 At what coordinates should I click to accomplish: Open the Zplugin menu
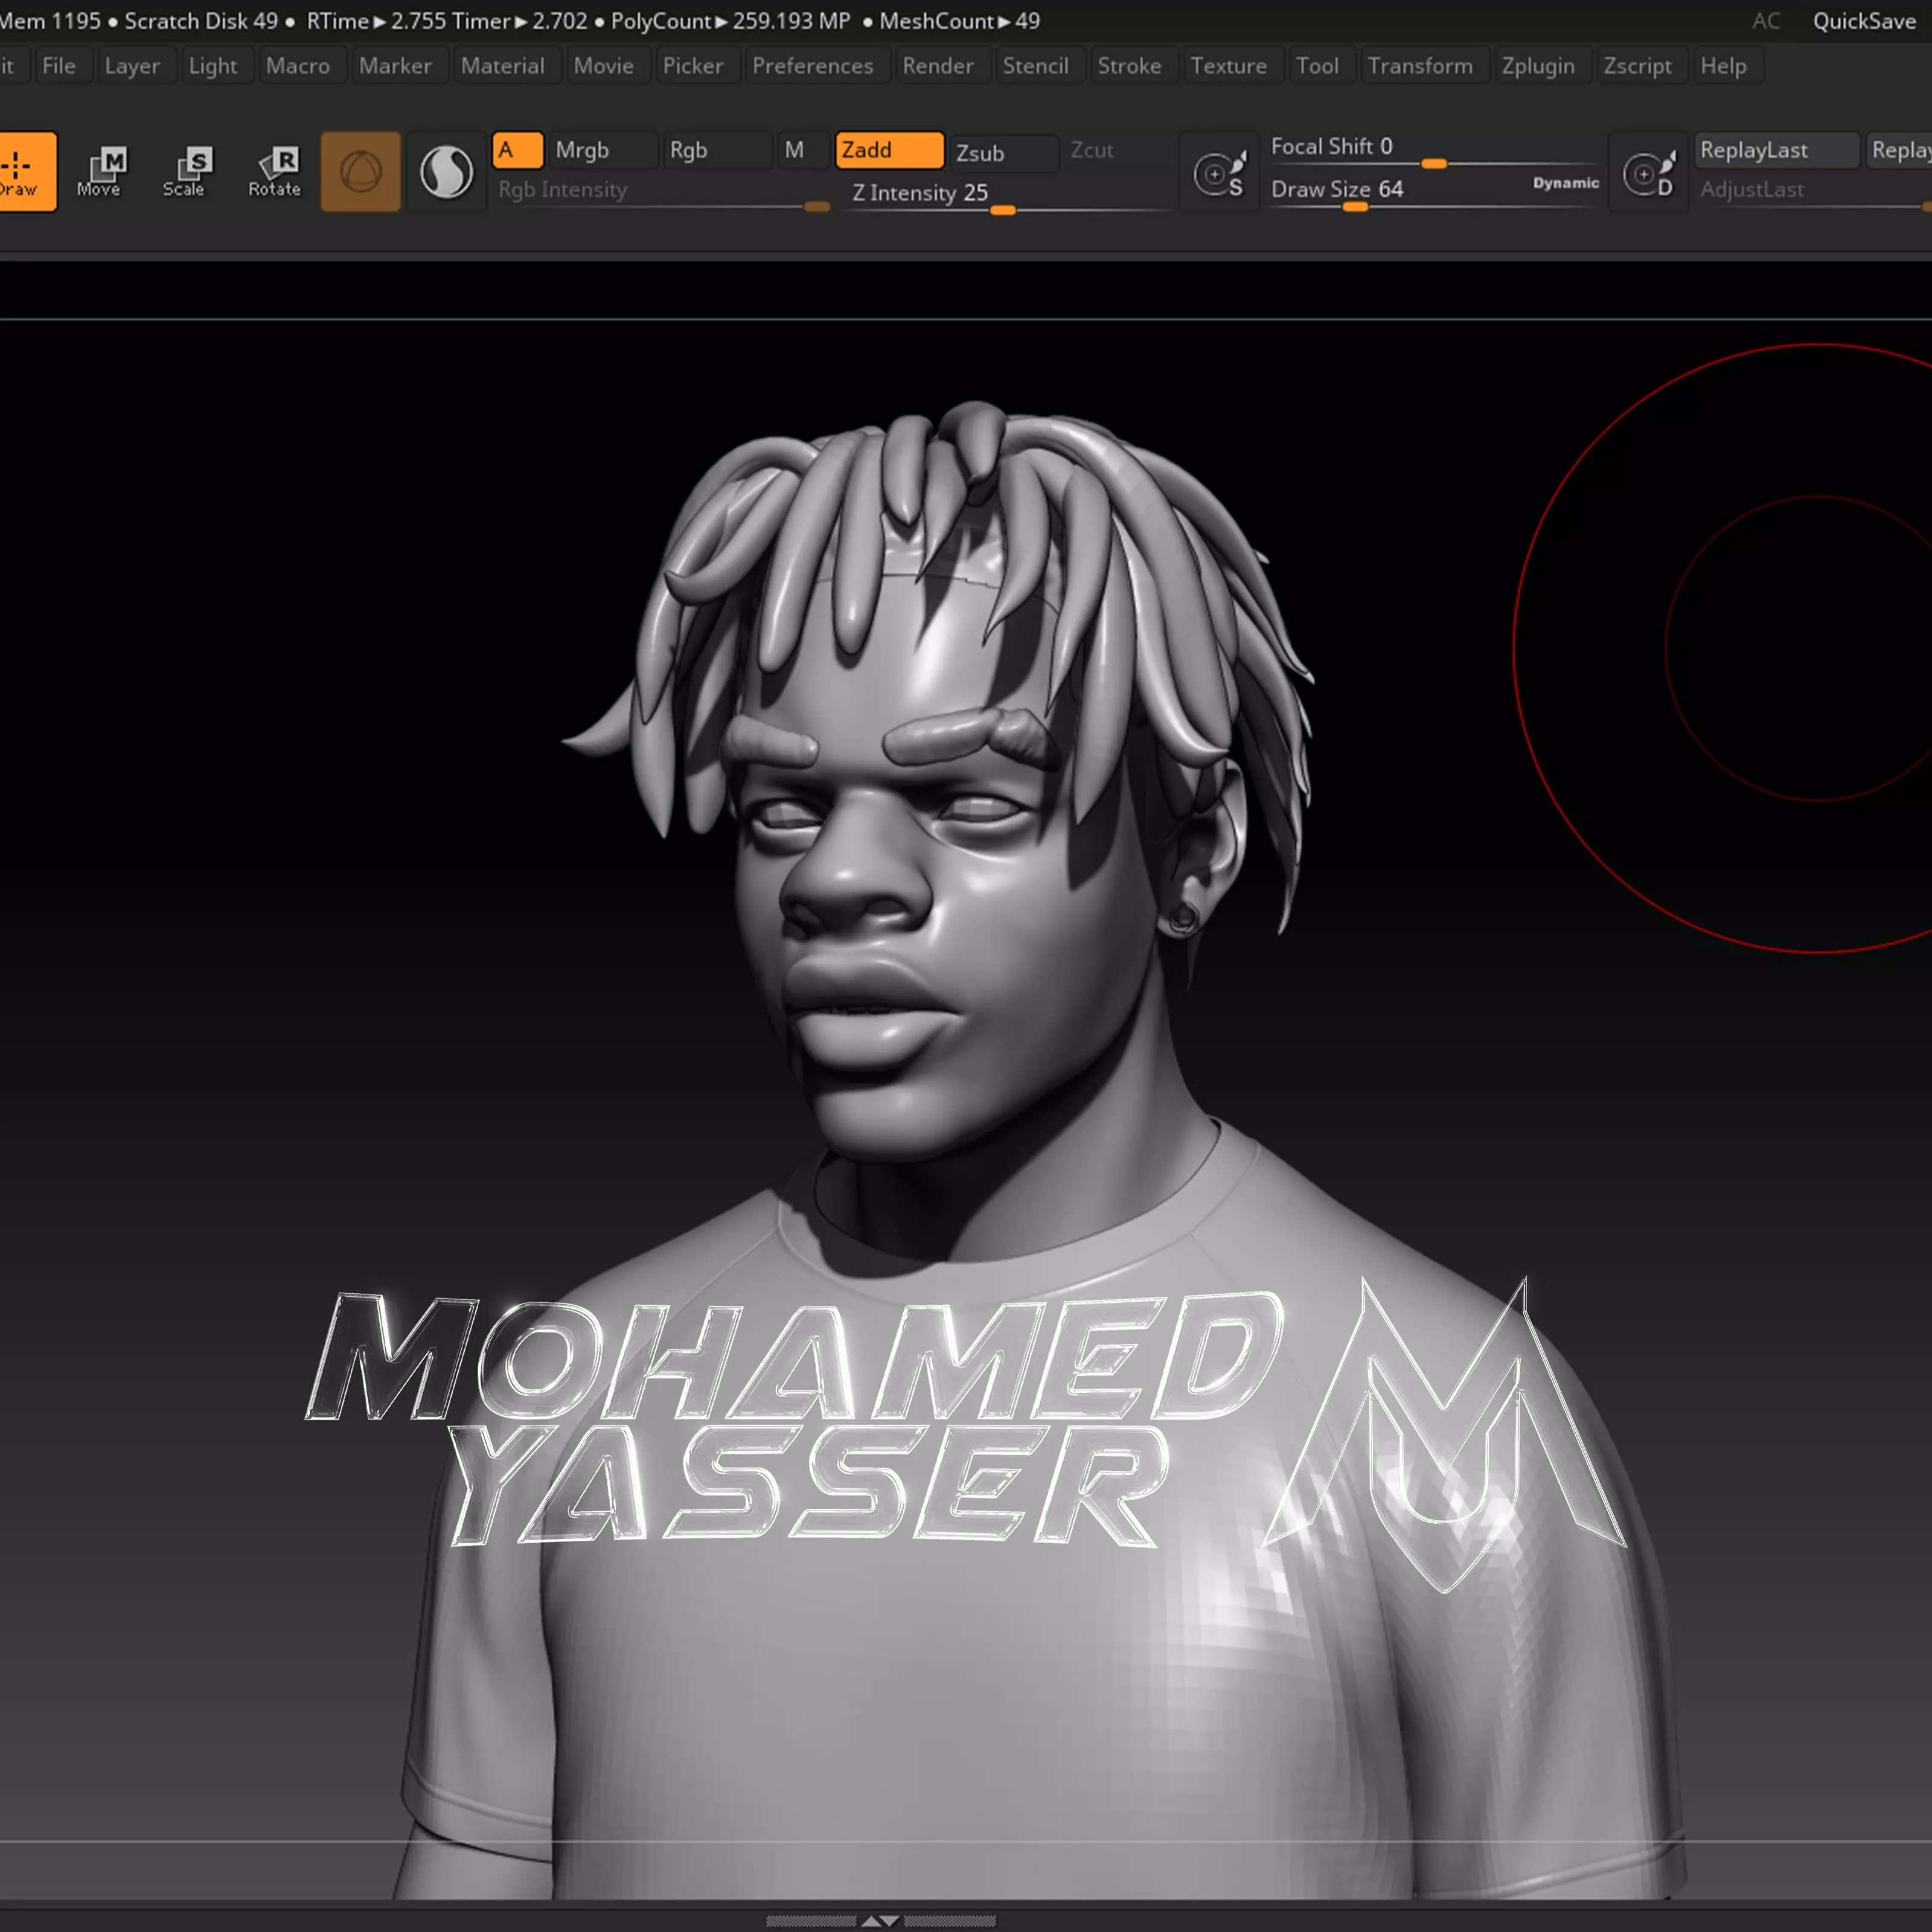coord(1537,66)
